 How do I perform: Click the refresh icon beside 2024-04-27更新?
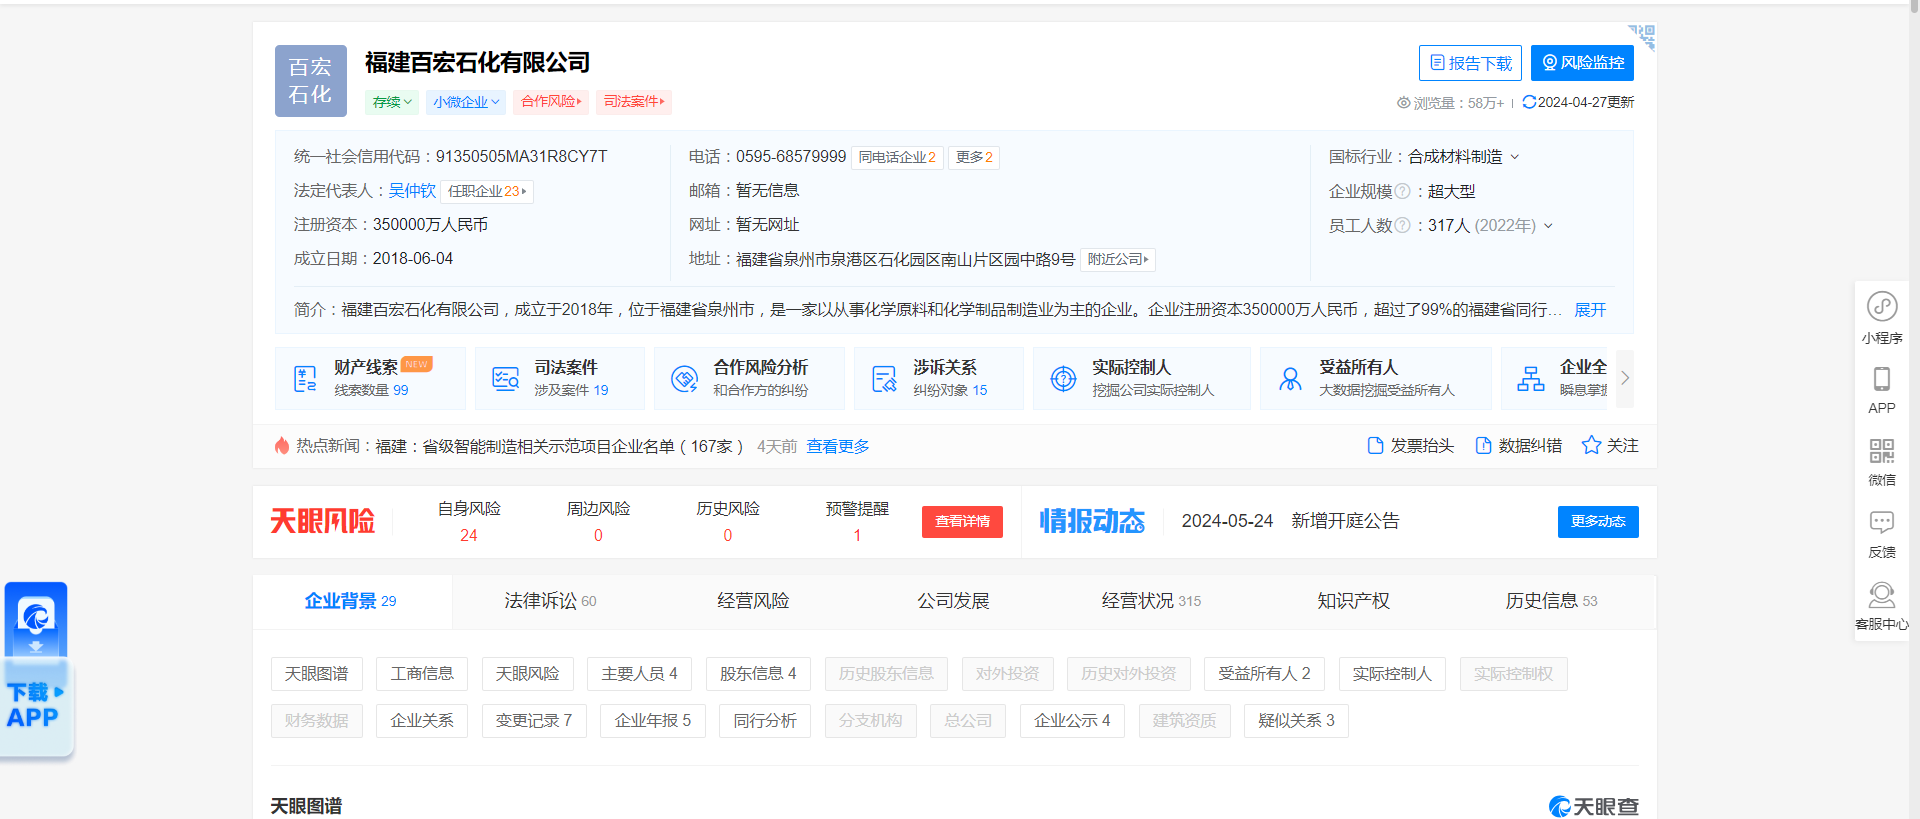coord(1528,102)
